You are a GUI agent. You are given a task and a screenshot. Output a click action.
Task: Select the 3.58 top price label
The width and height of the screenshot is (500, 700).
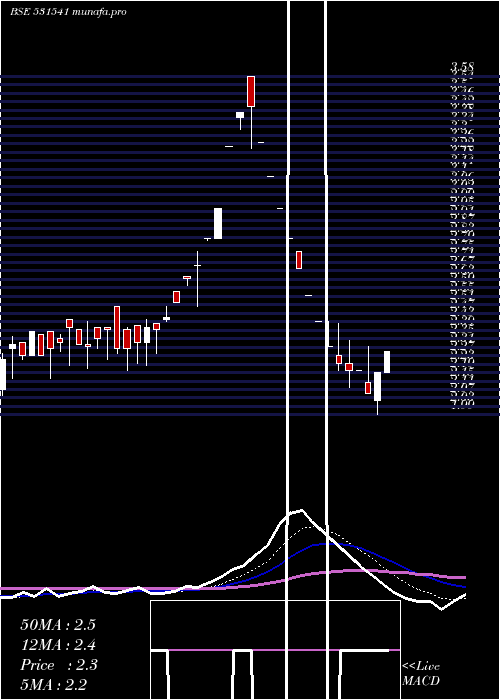(462, 67)
